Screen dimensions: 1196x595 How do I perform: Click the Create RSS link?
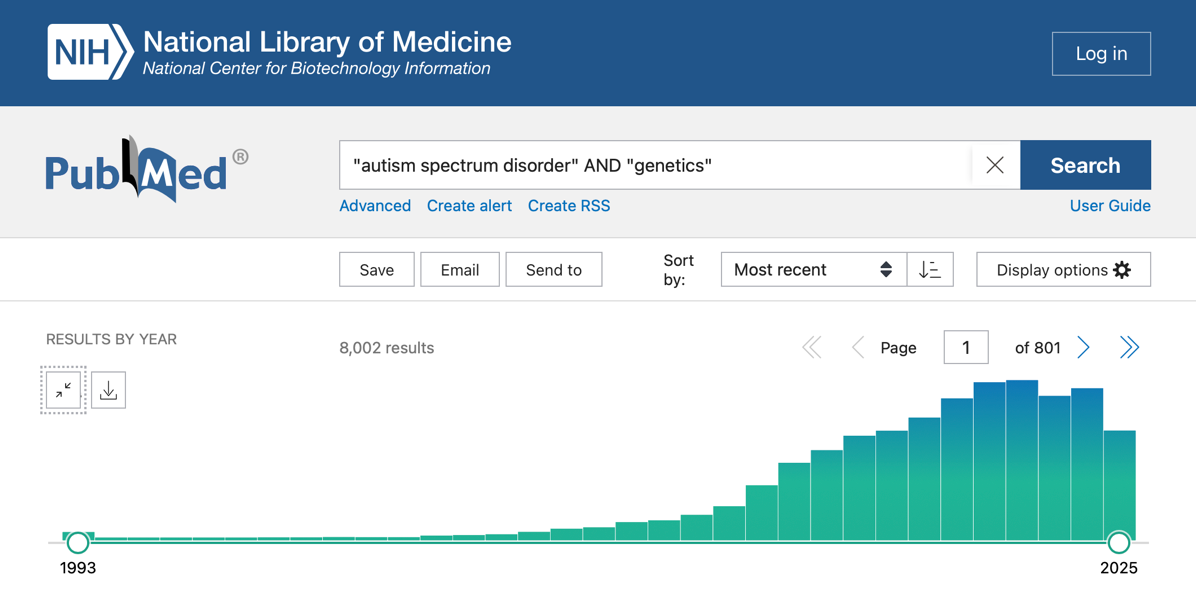(x=568, y=206)
